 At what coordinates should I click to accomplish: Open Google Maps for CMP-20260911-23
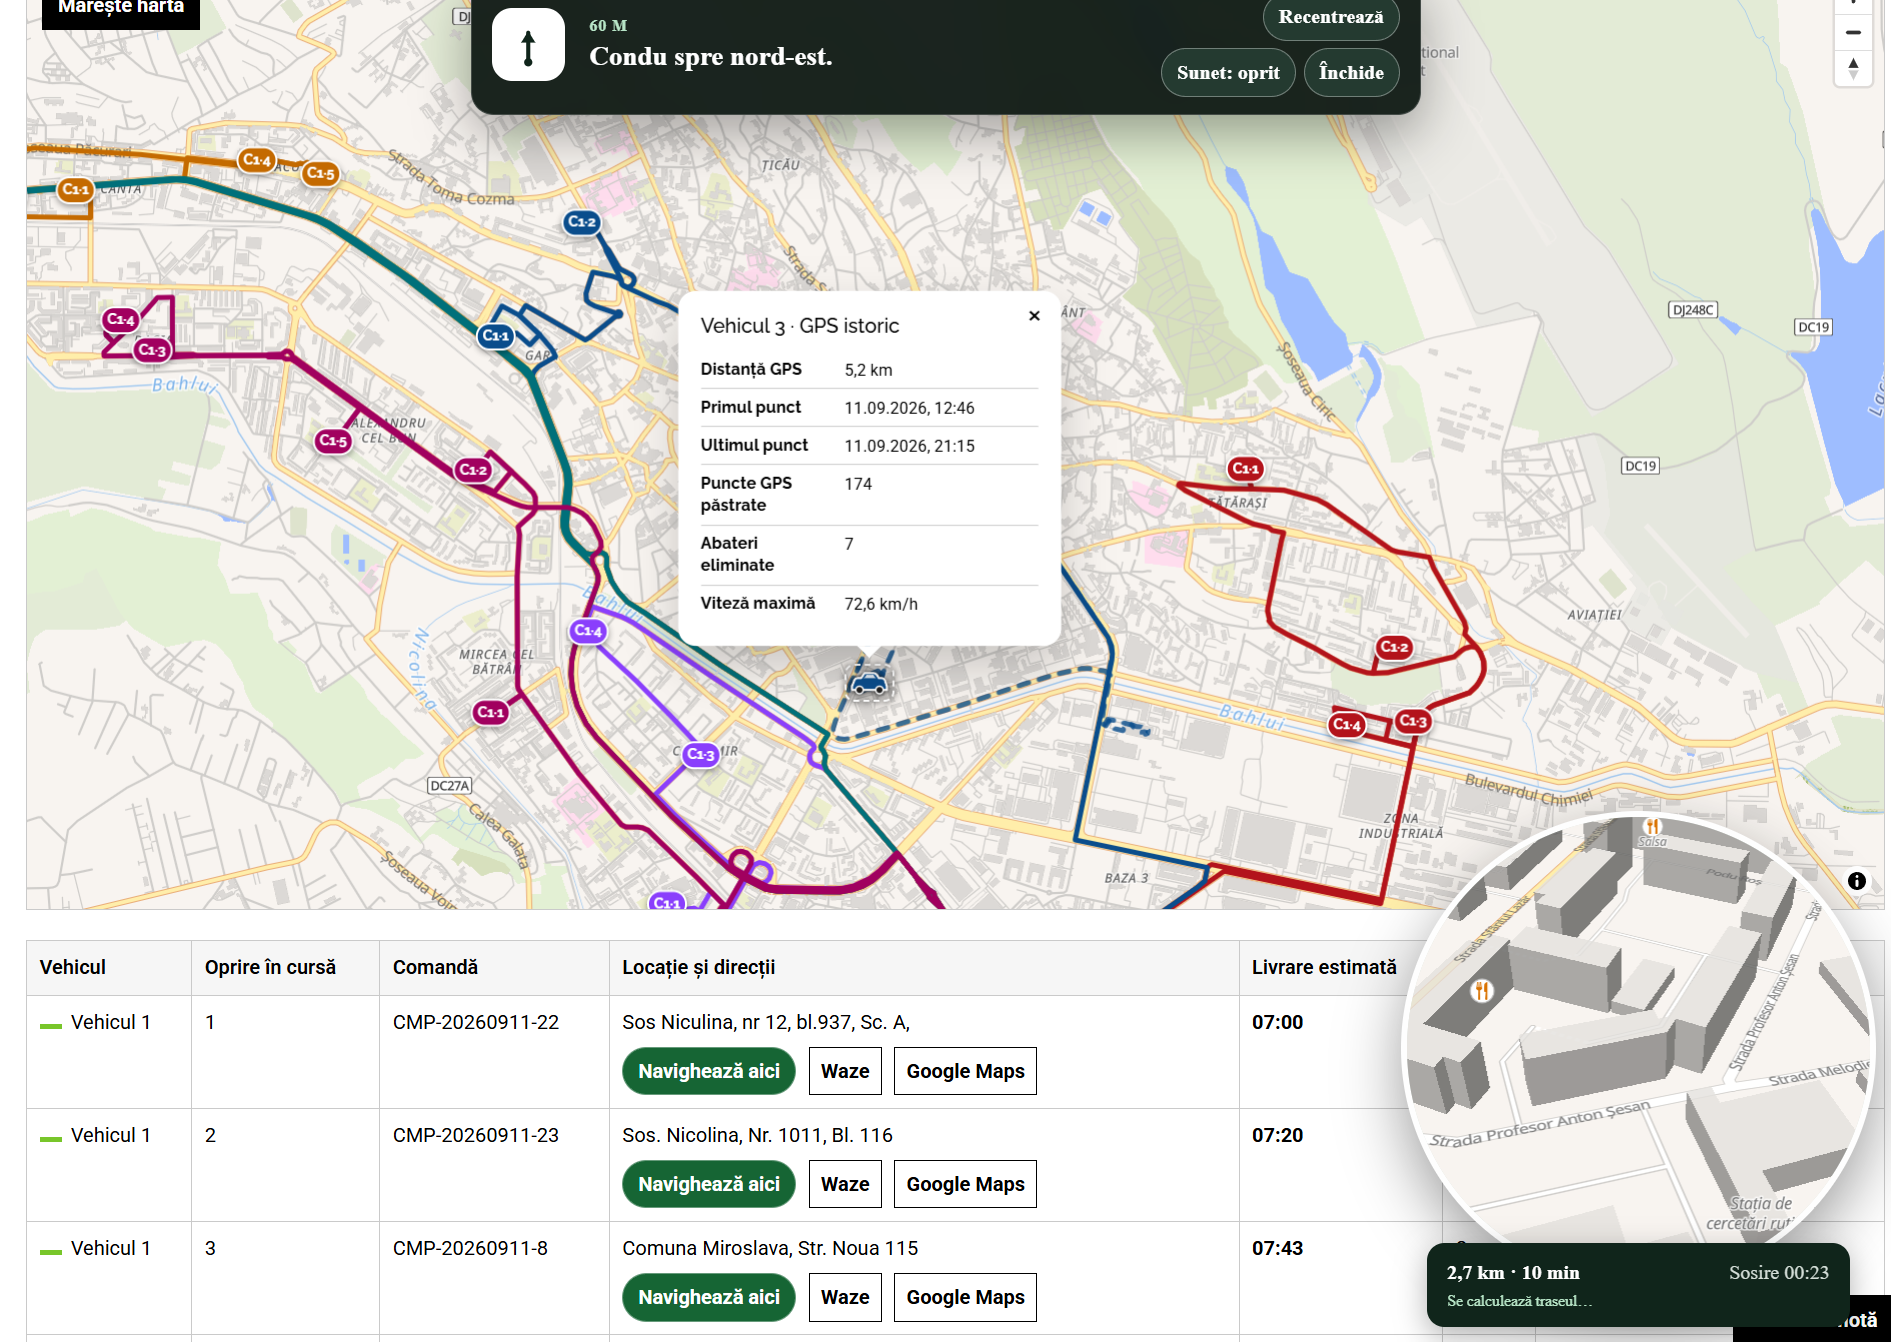click(x=965, y=1184)
